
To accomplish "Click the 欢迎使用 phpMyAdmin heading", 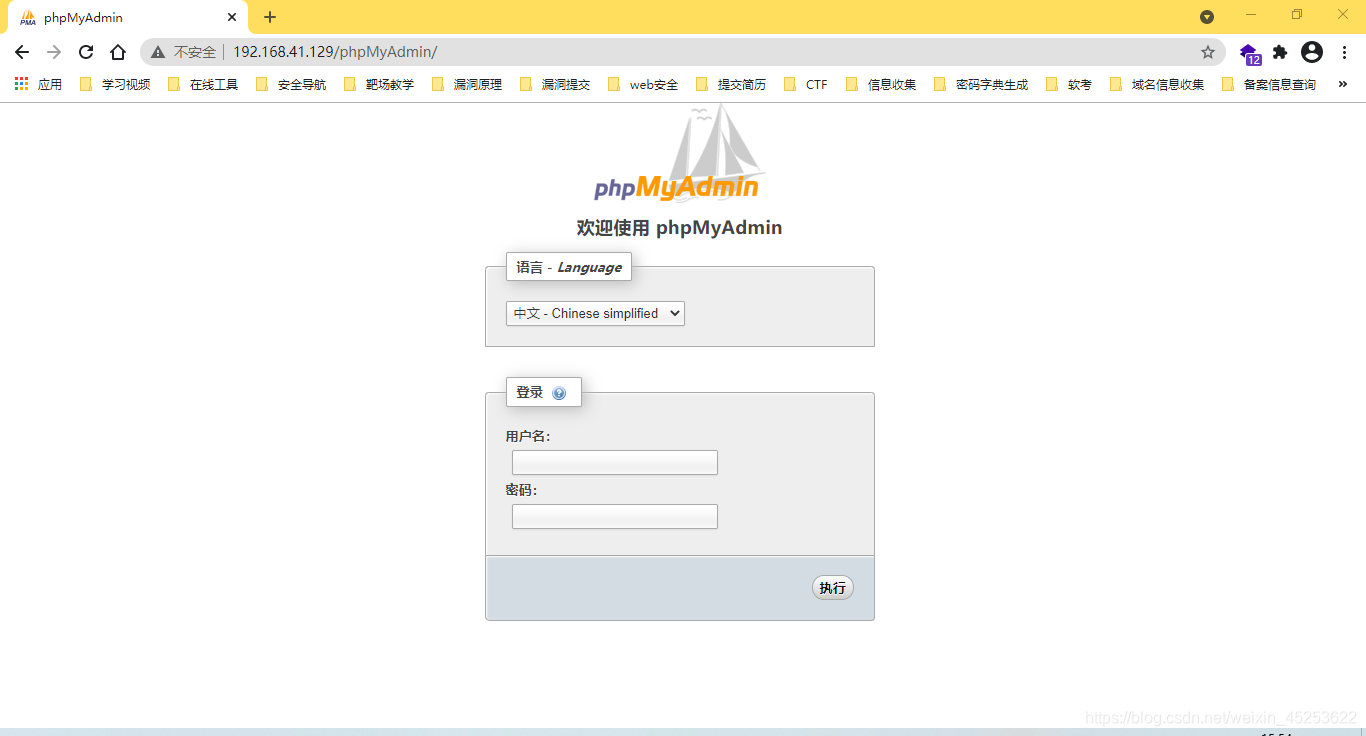I will click(679, 228).
